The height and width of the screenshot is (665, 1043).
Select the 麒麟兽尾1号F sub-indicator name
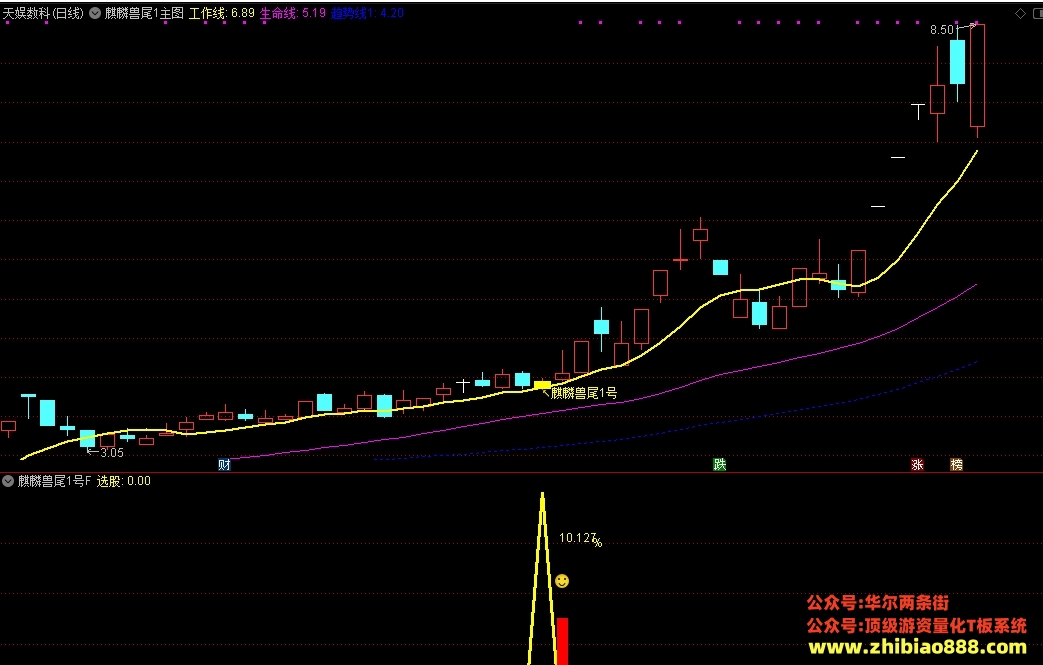55,481
